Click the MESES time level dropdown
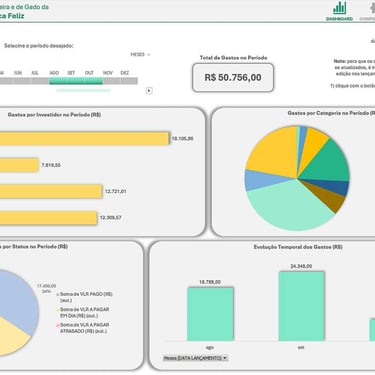Viewport: 375px width, 375px height. [x=140, y=54]
